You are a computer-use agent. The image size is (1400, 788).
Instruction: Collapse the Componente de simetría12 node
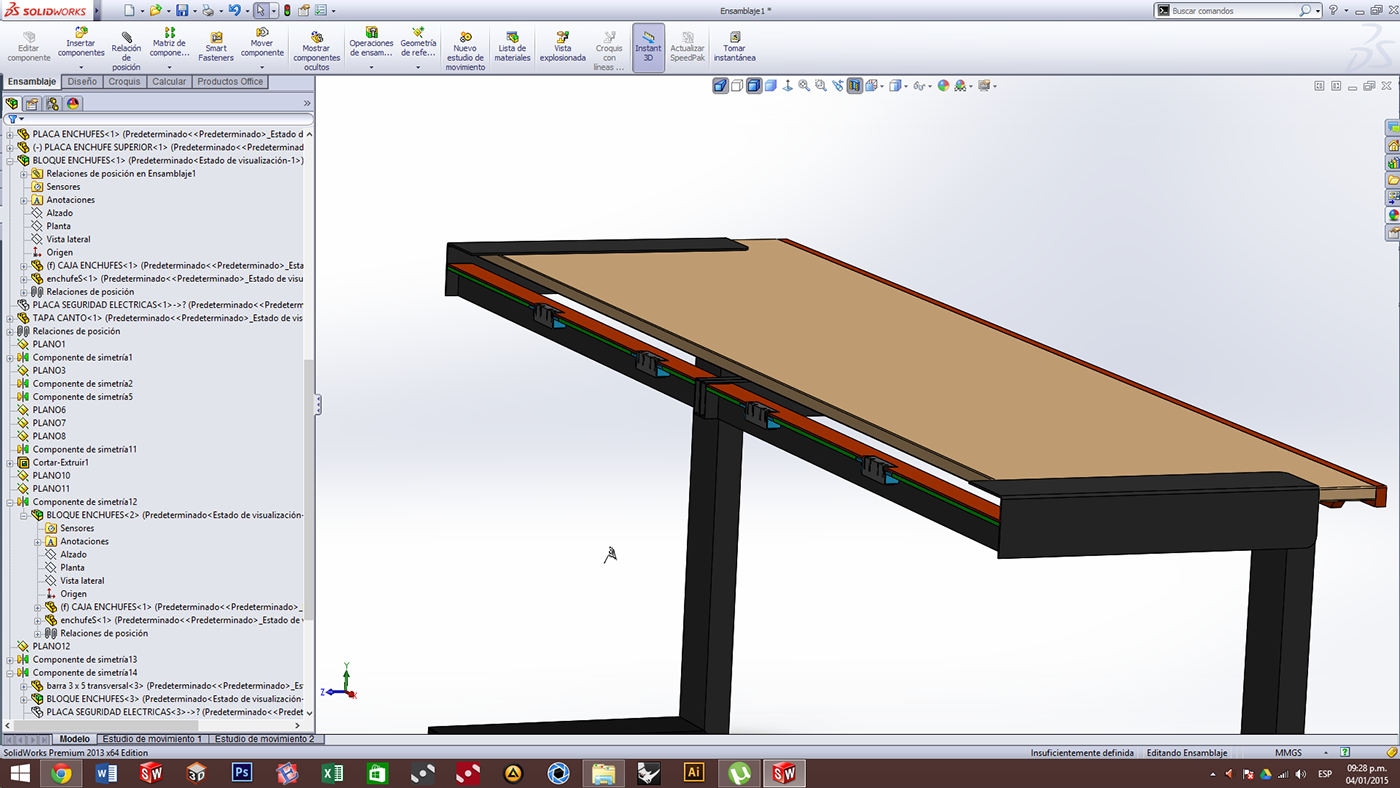(x=10, y=502)
